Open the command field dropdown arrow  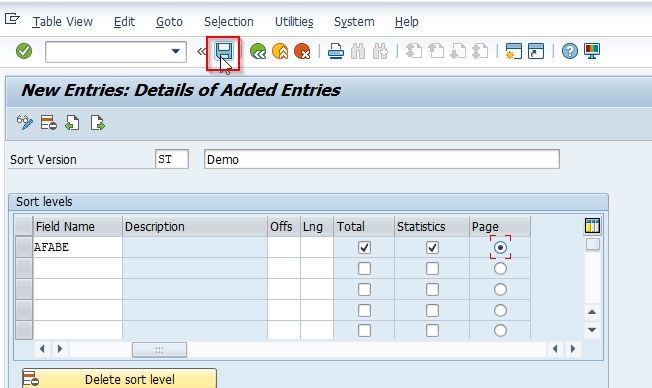pyautogui.click(x=176, y=52)
